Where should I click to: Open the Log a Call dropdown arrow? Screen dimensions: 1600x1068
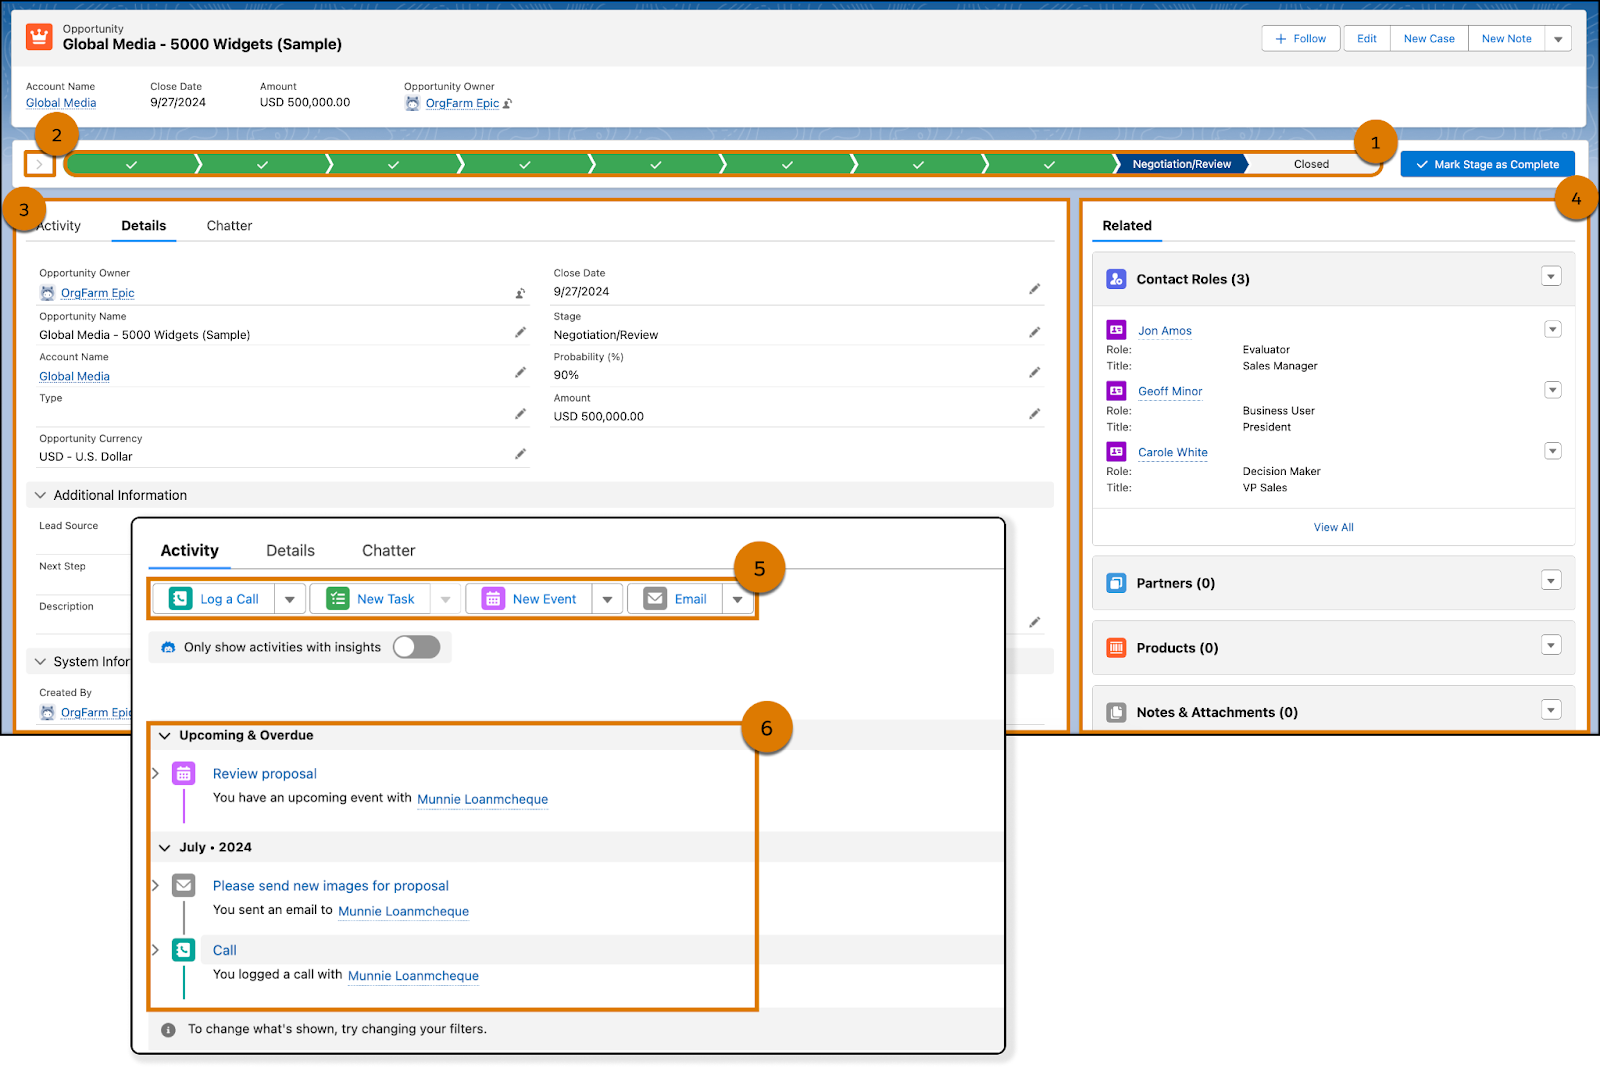point(290,599)
